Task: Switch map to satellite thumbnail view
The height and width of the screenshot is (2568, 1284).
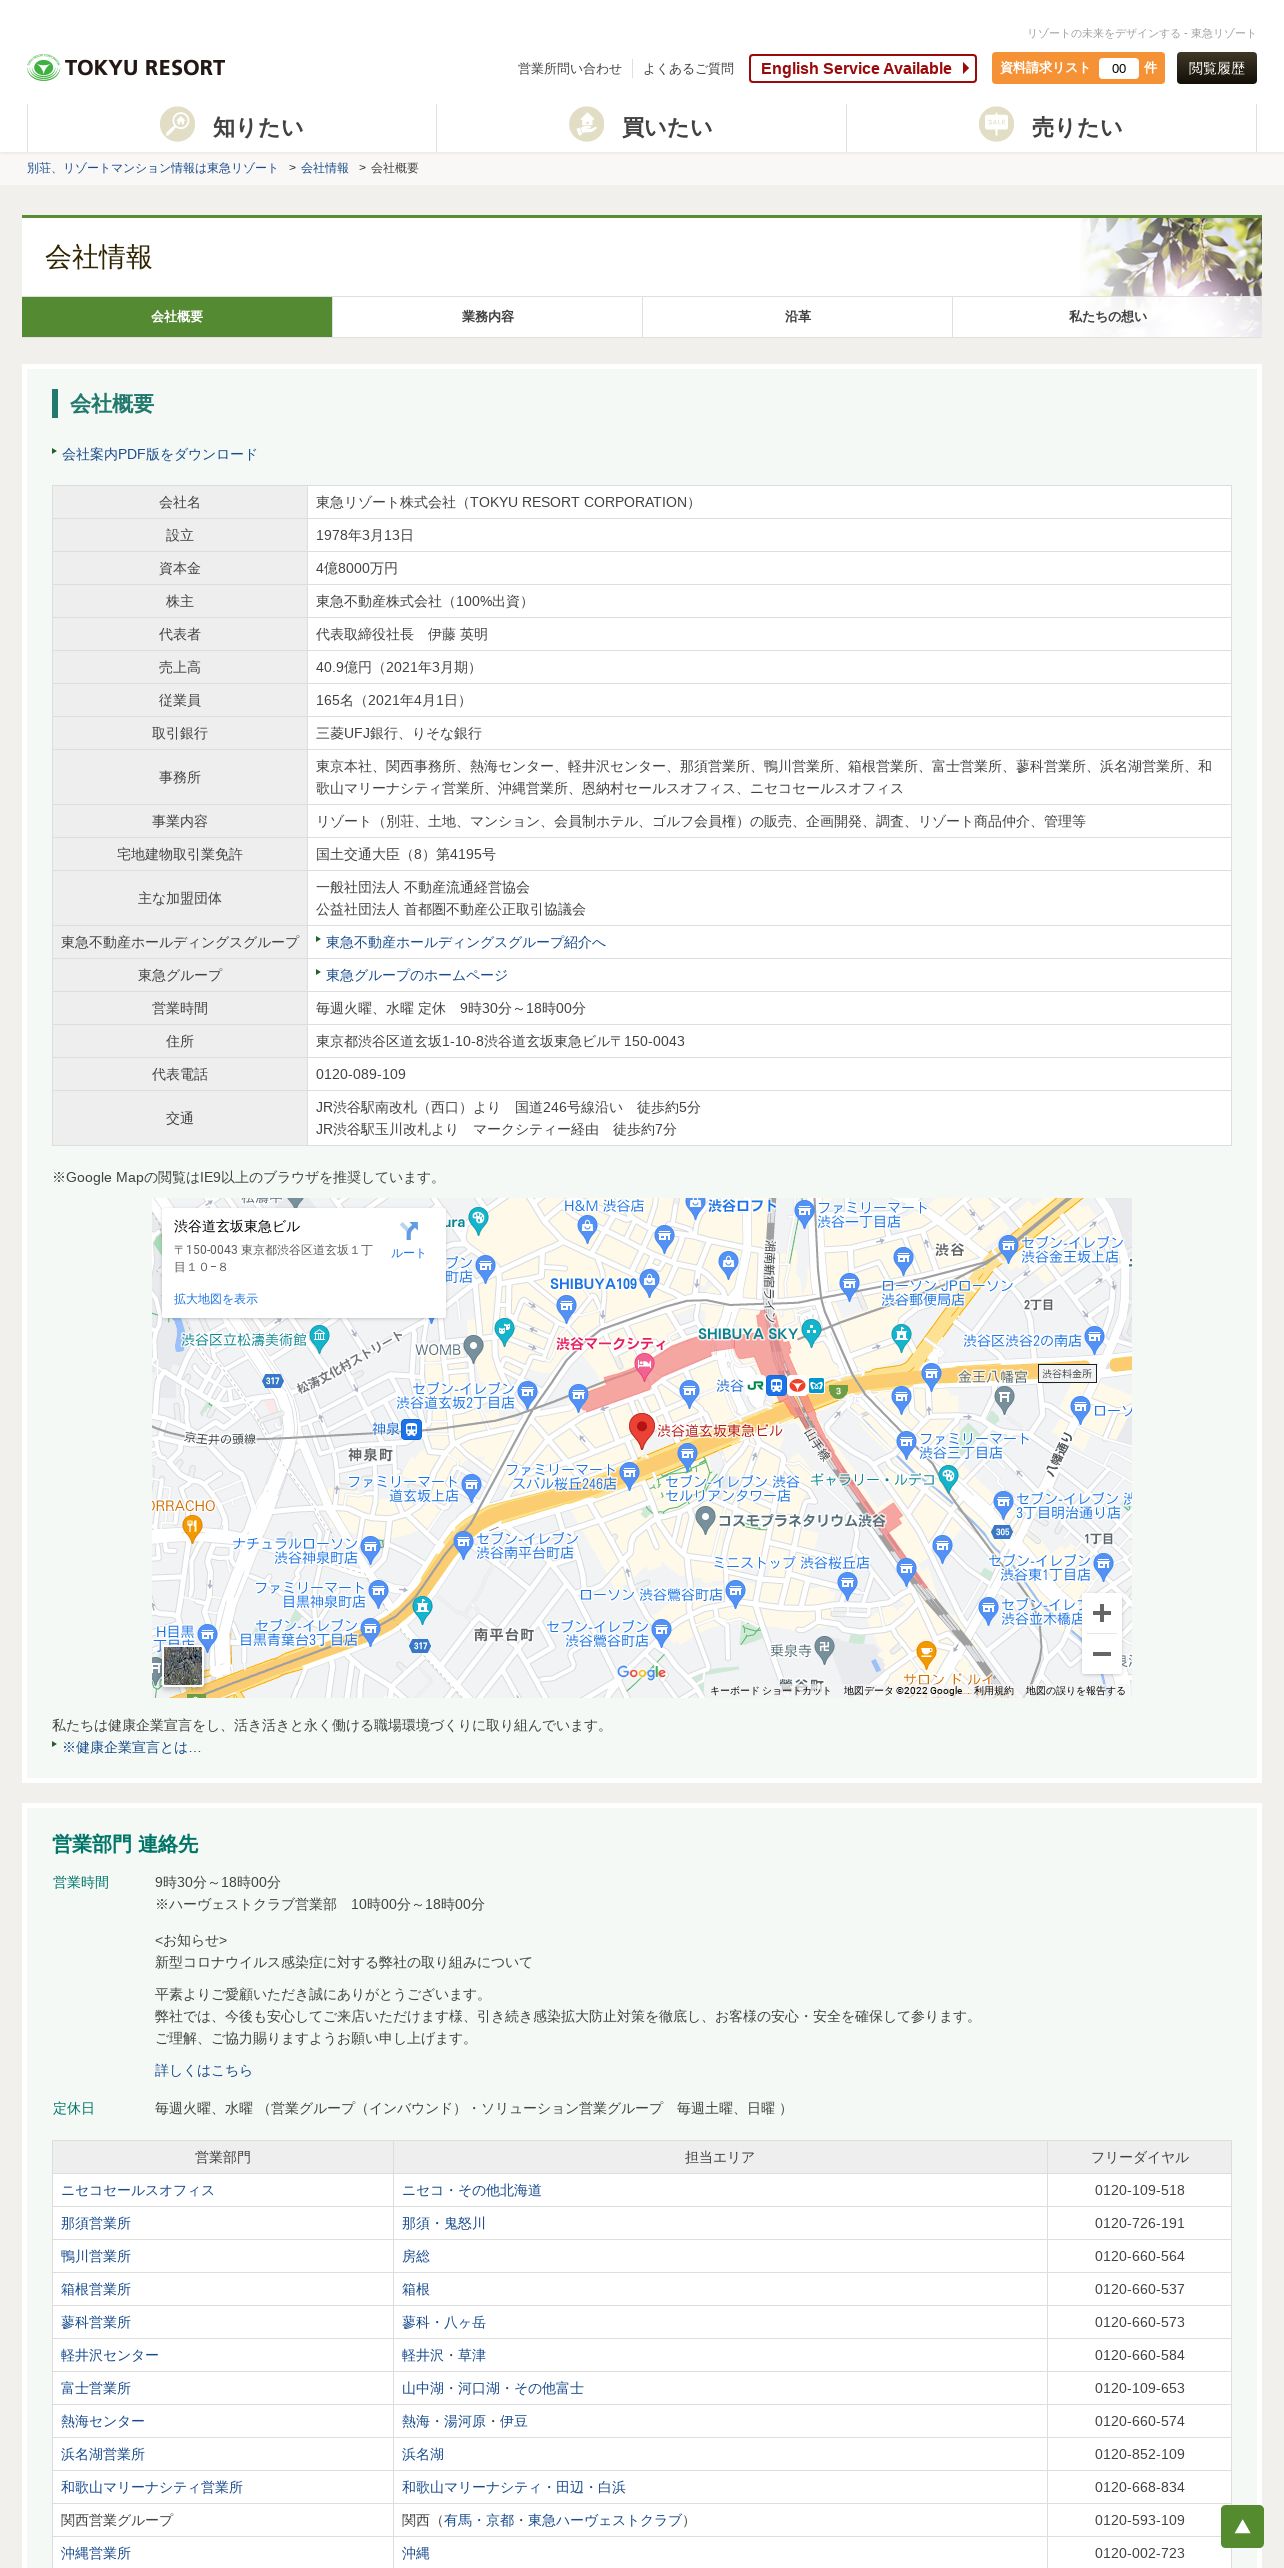Action: pyautogui.click(x=183, y=1666)
